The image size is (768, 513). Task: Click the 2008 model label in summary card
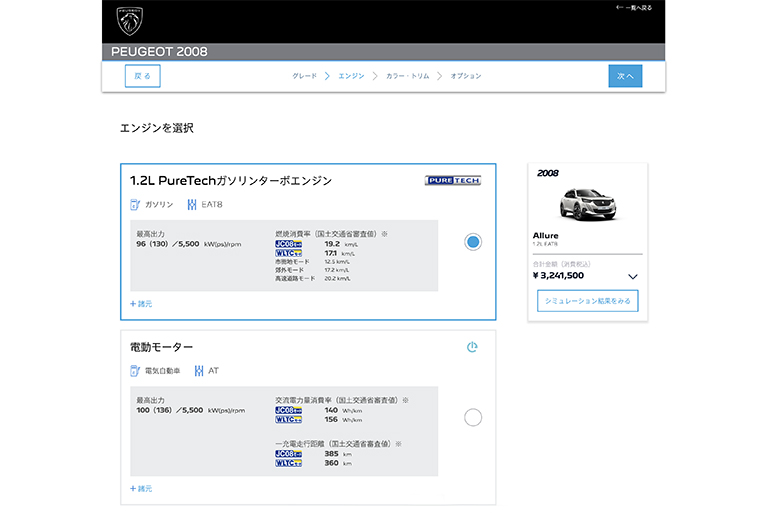coord(548,173)
